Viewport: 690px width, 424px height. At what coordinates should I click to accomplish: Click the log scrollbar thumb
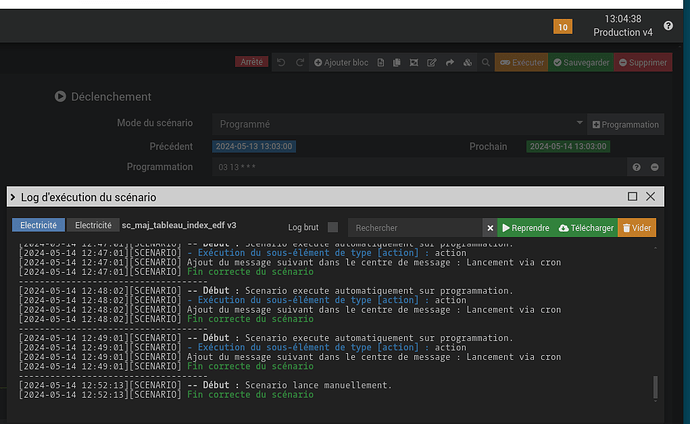click(x=656, y=387)
